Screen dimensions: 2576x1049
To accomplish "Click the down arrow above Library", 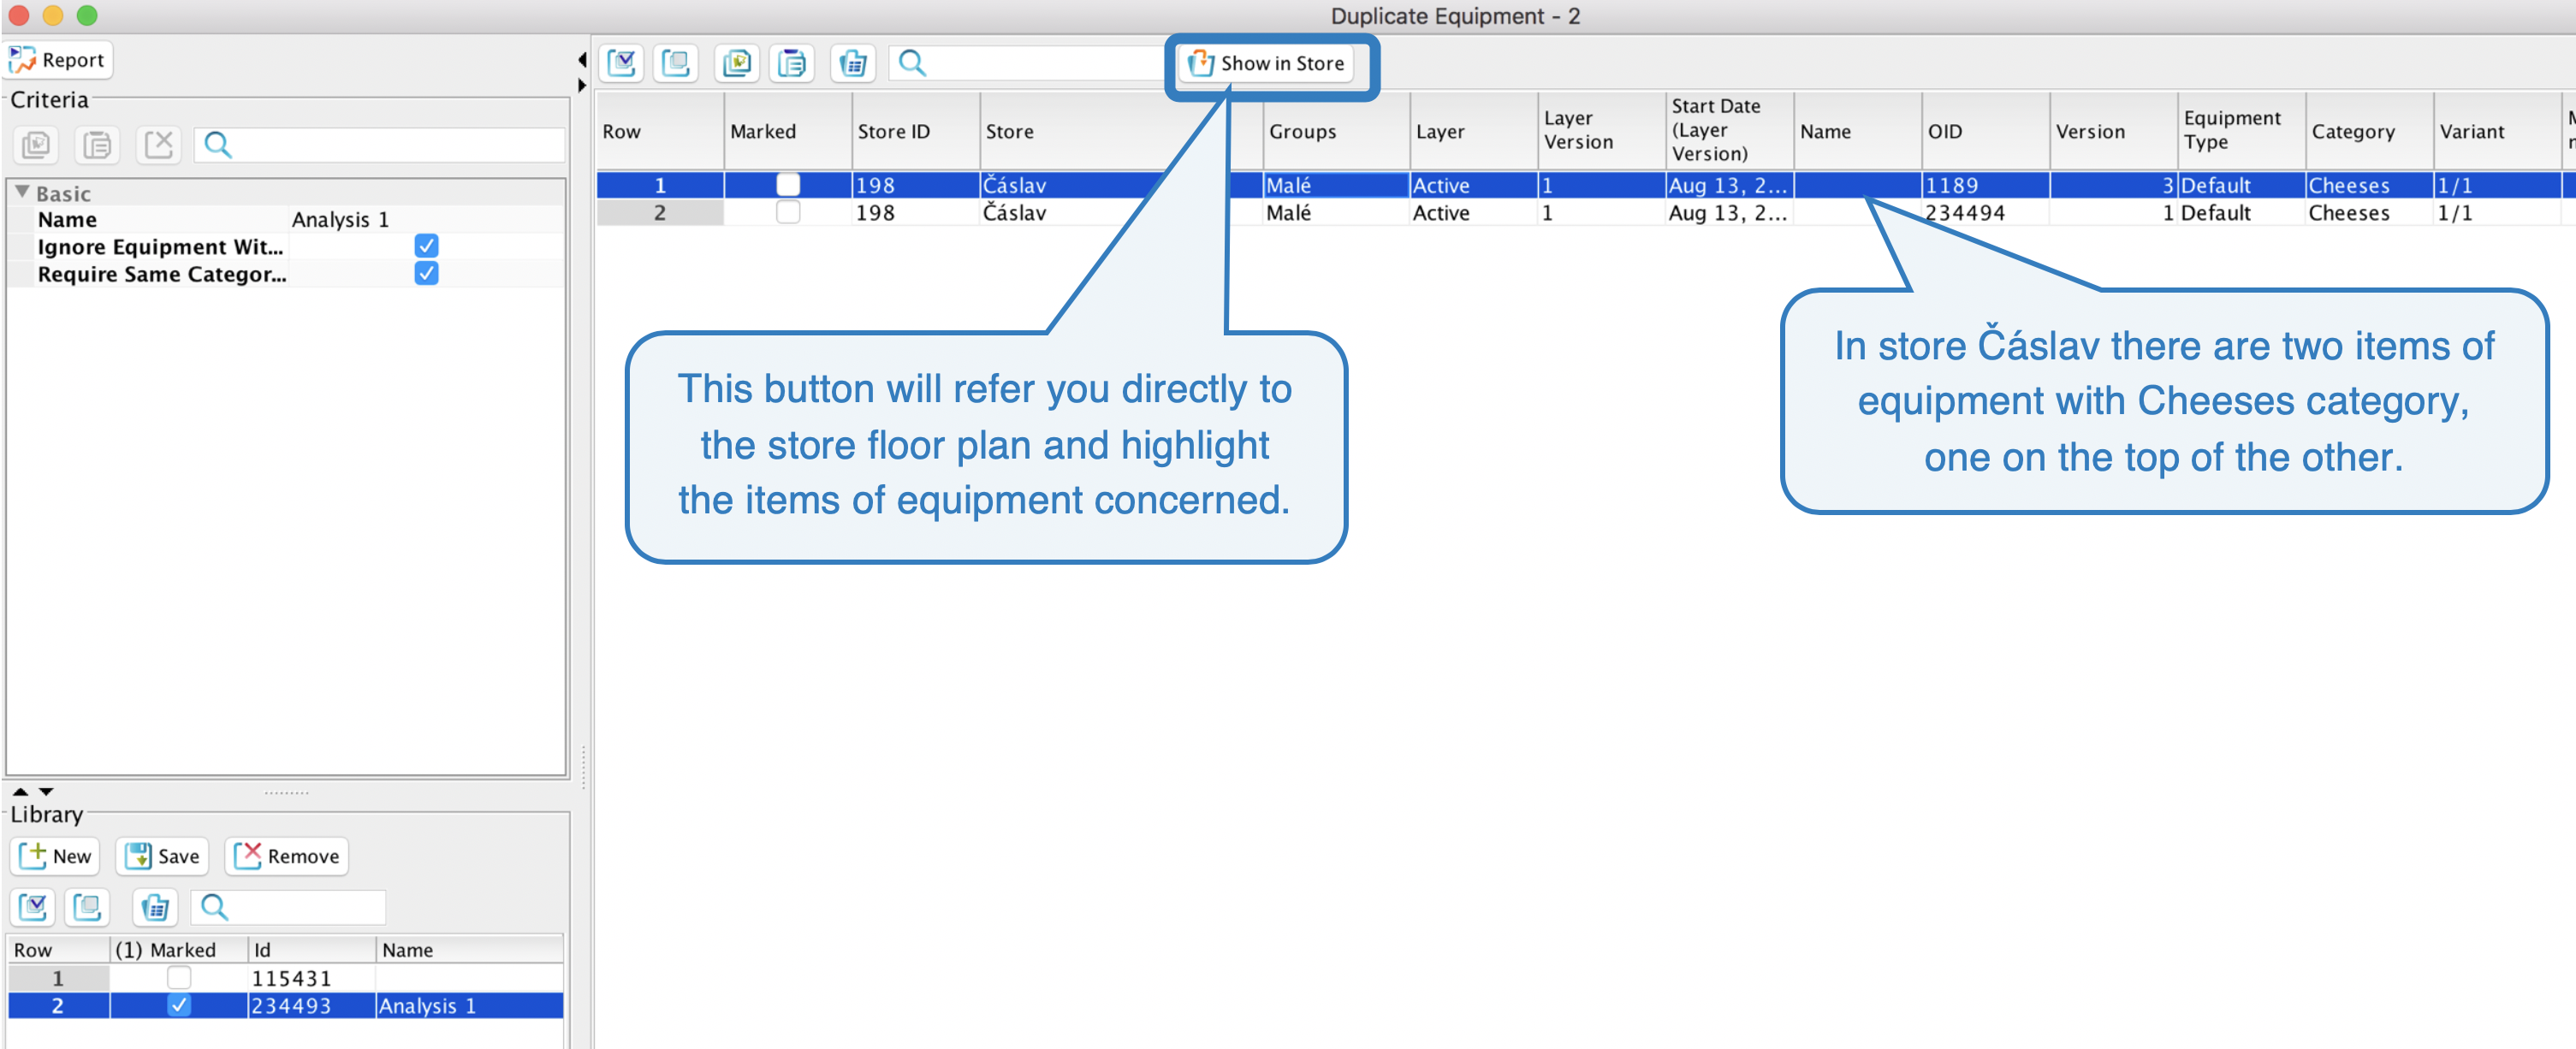I will coord(46,791).
